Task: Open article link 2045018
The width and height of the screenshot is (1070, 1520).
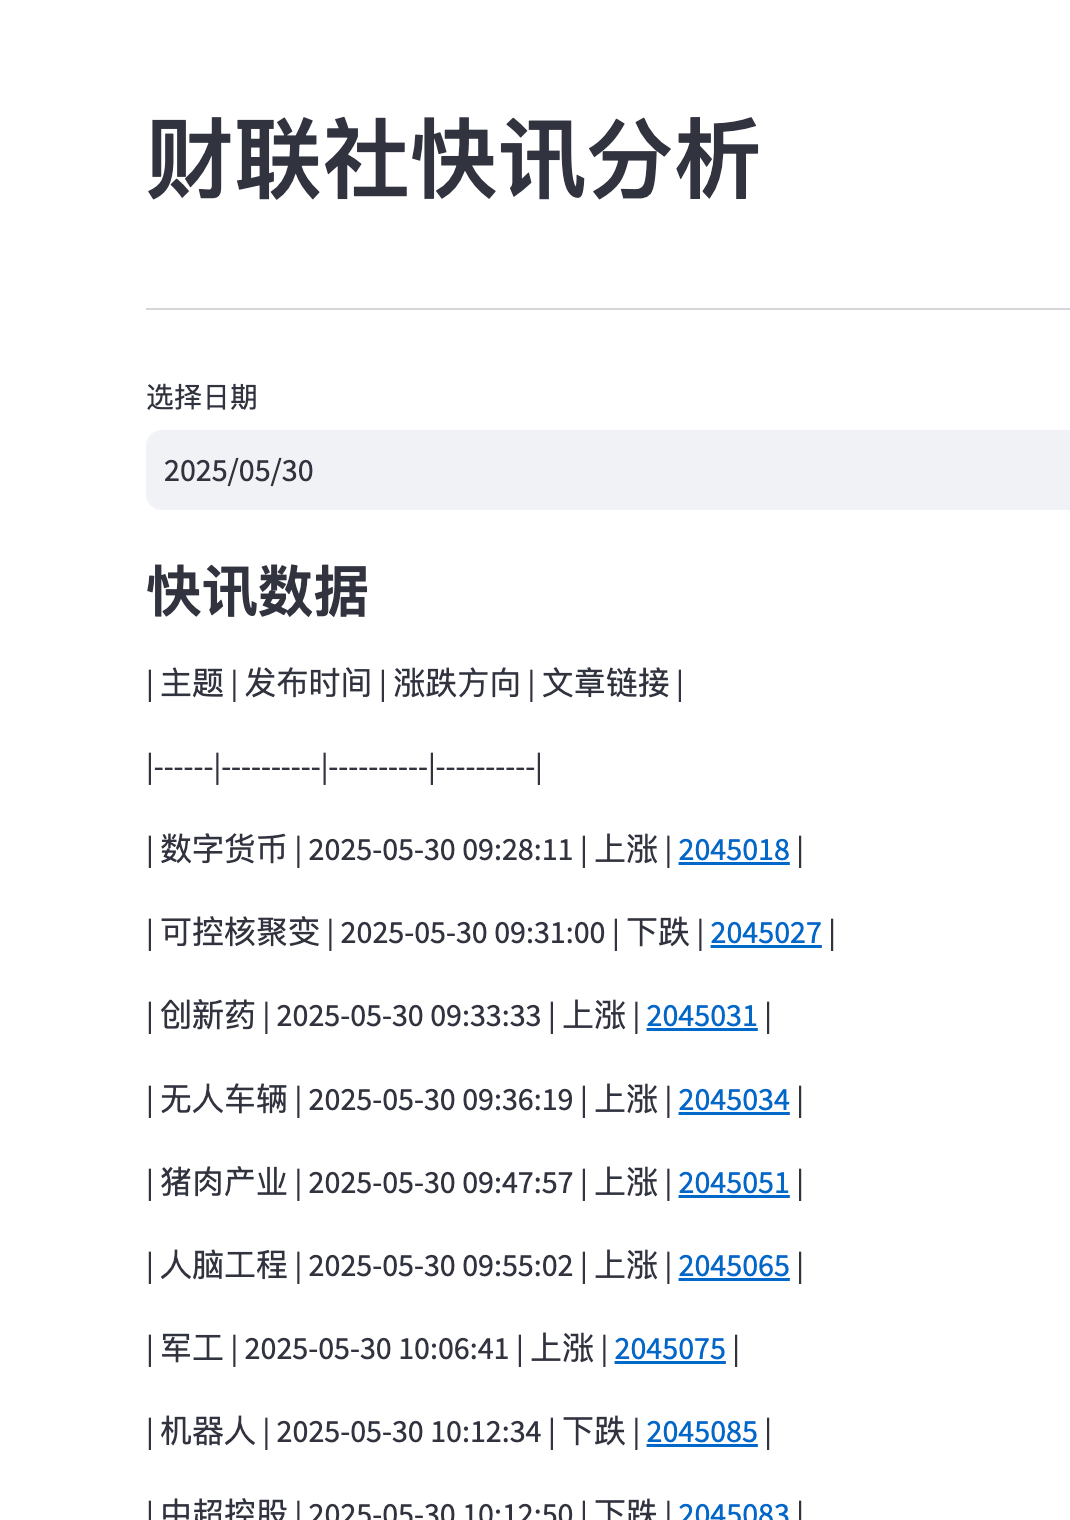Action: [734, 850]
